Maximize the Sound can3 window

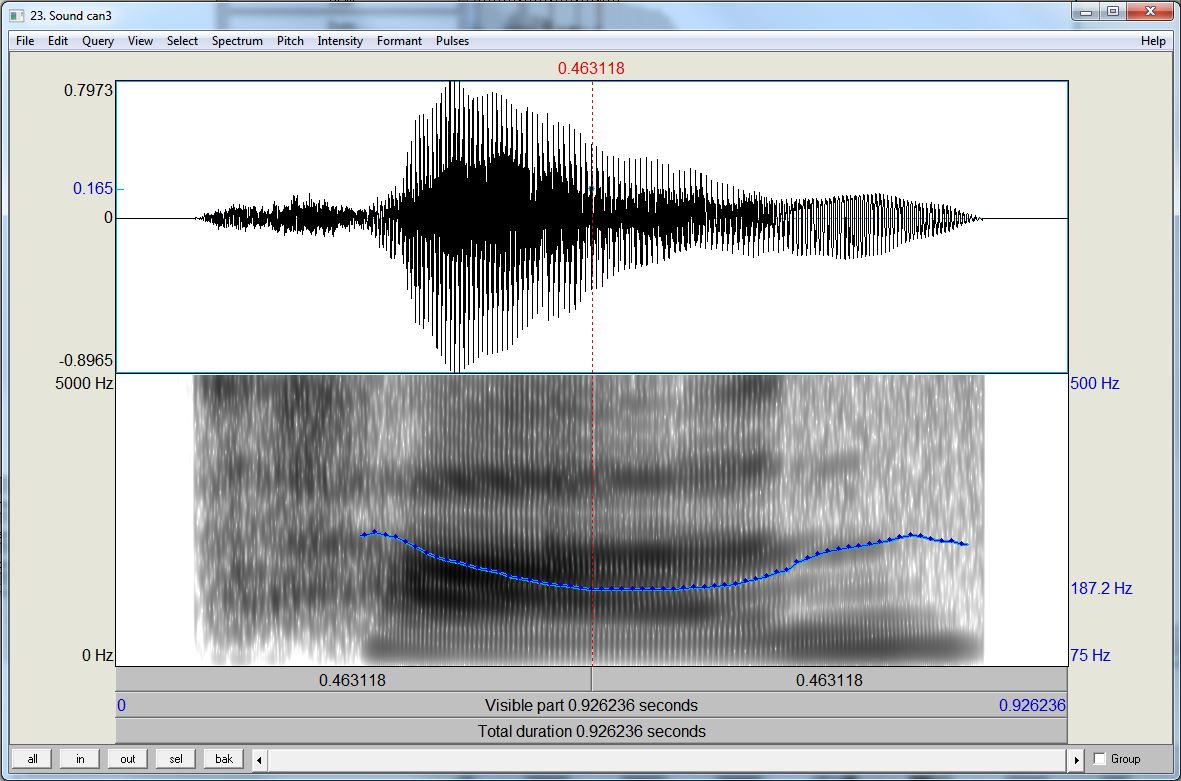point(1112,12)
